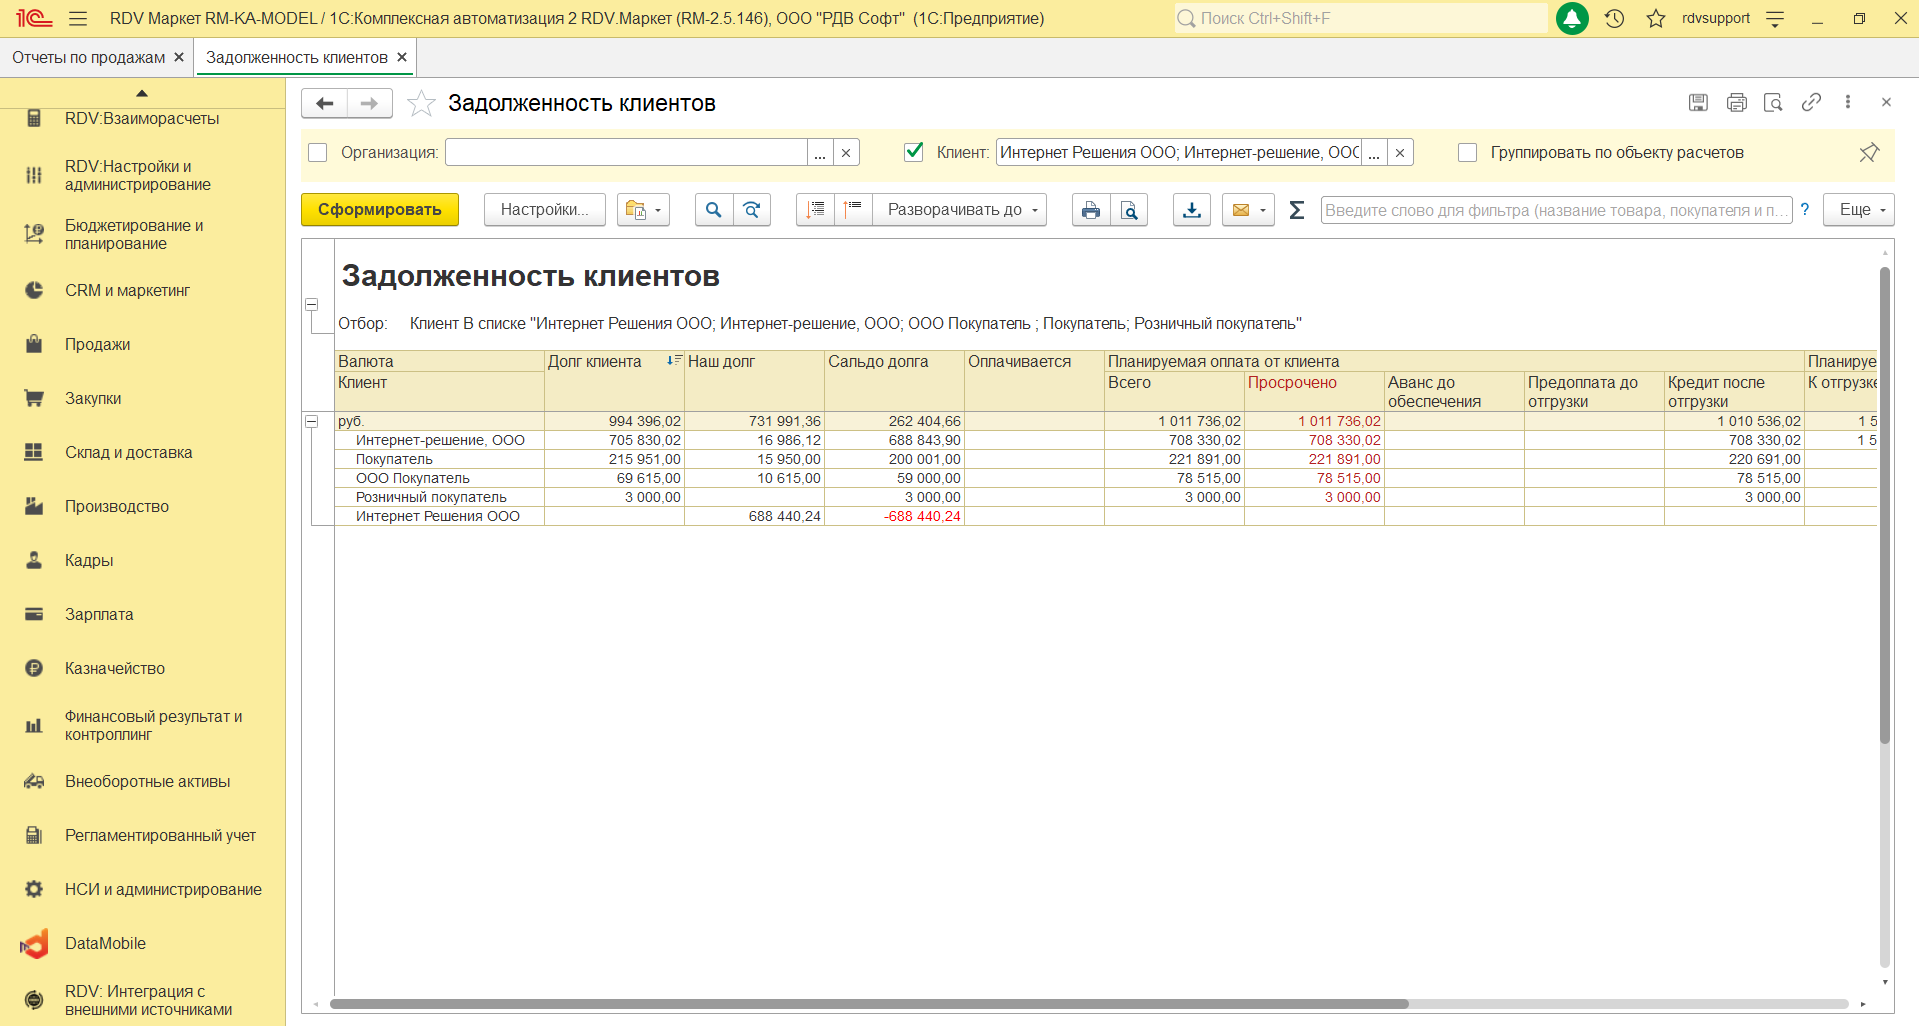Enable the Организация filter checkbox
This screenshot has height=1026, width=1919.
point(318,152)
